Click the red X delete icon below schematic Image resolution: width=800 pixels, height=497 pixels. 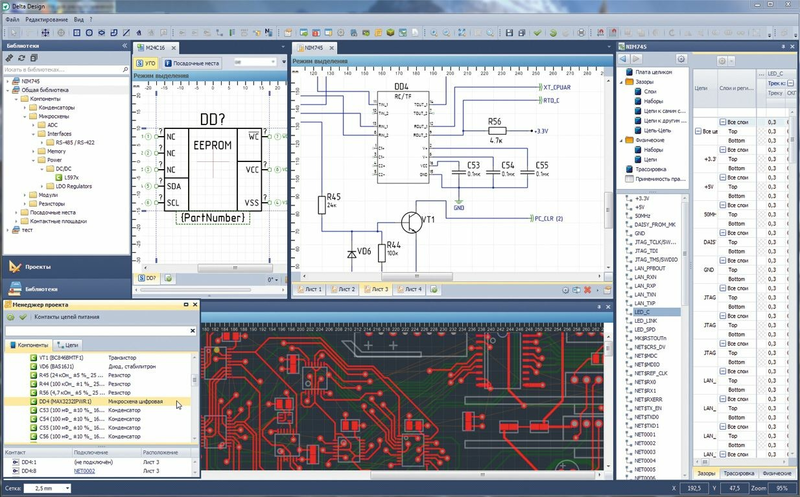(x=587, y=290)
